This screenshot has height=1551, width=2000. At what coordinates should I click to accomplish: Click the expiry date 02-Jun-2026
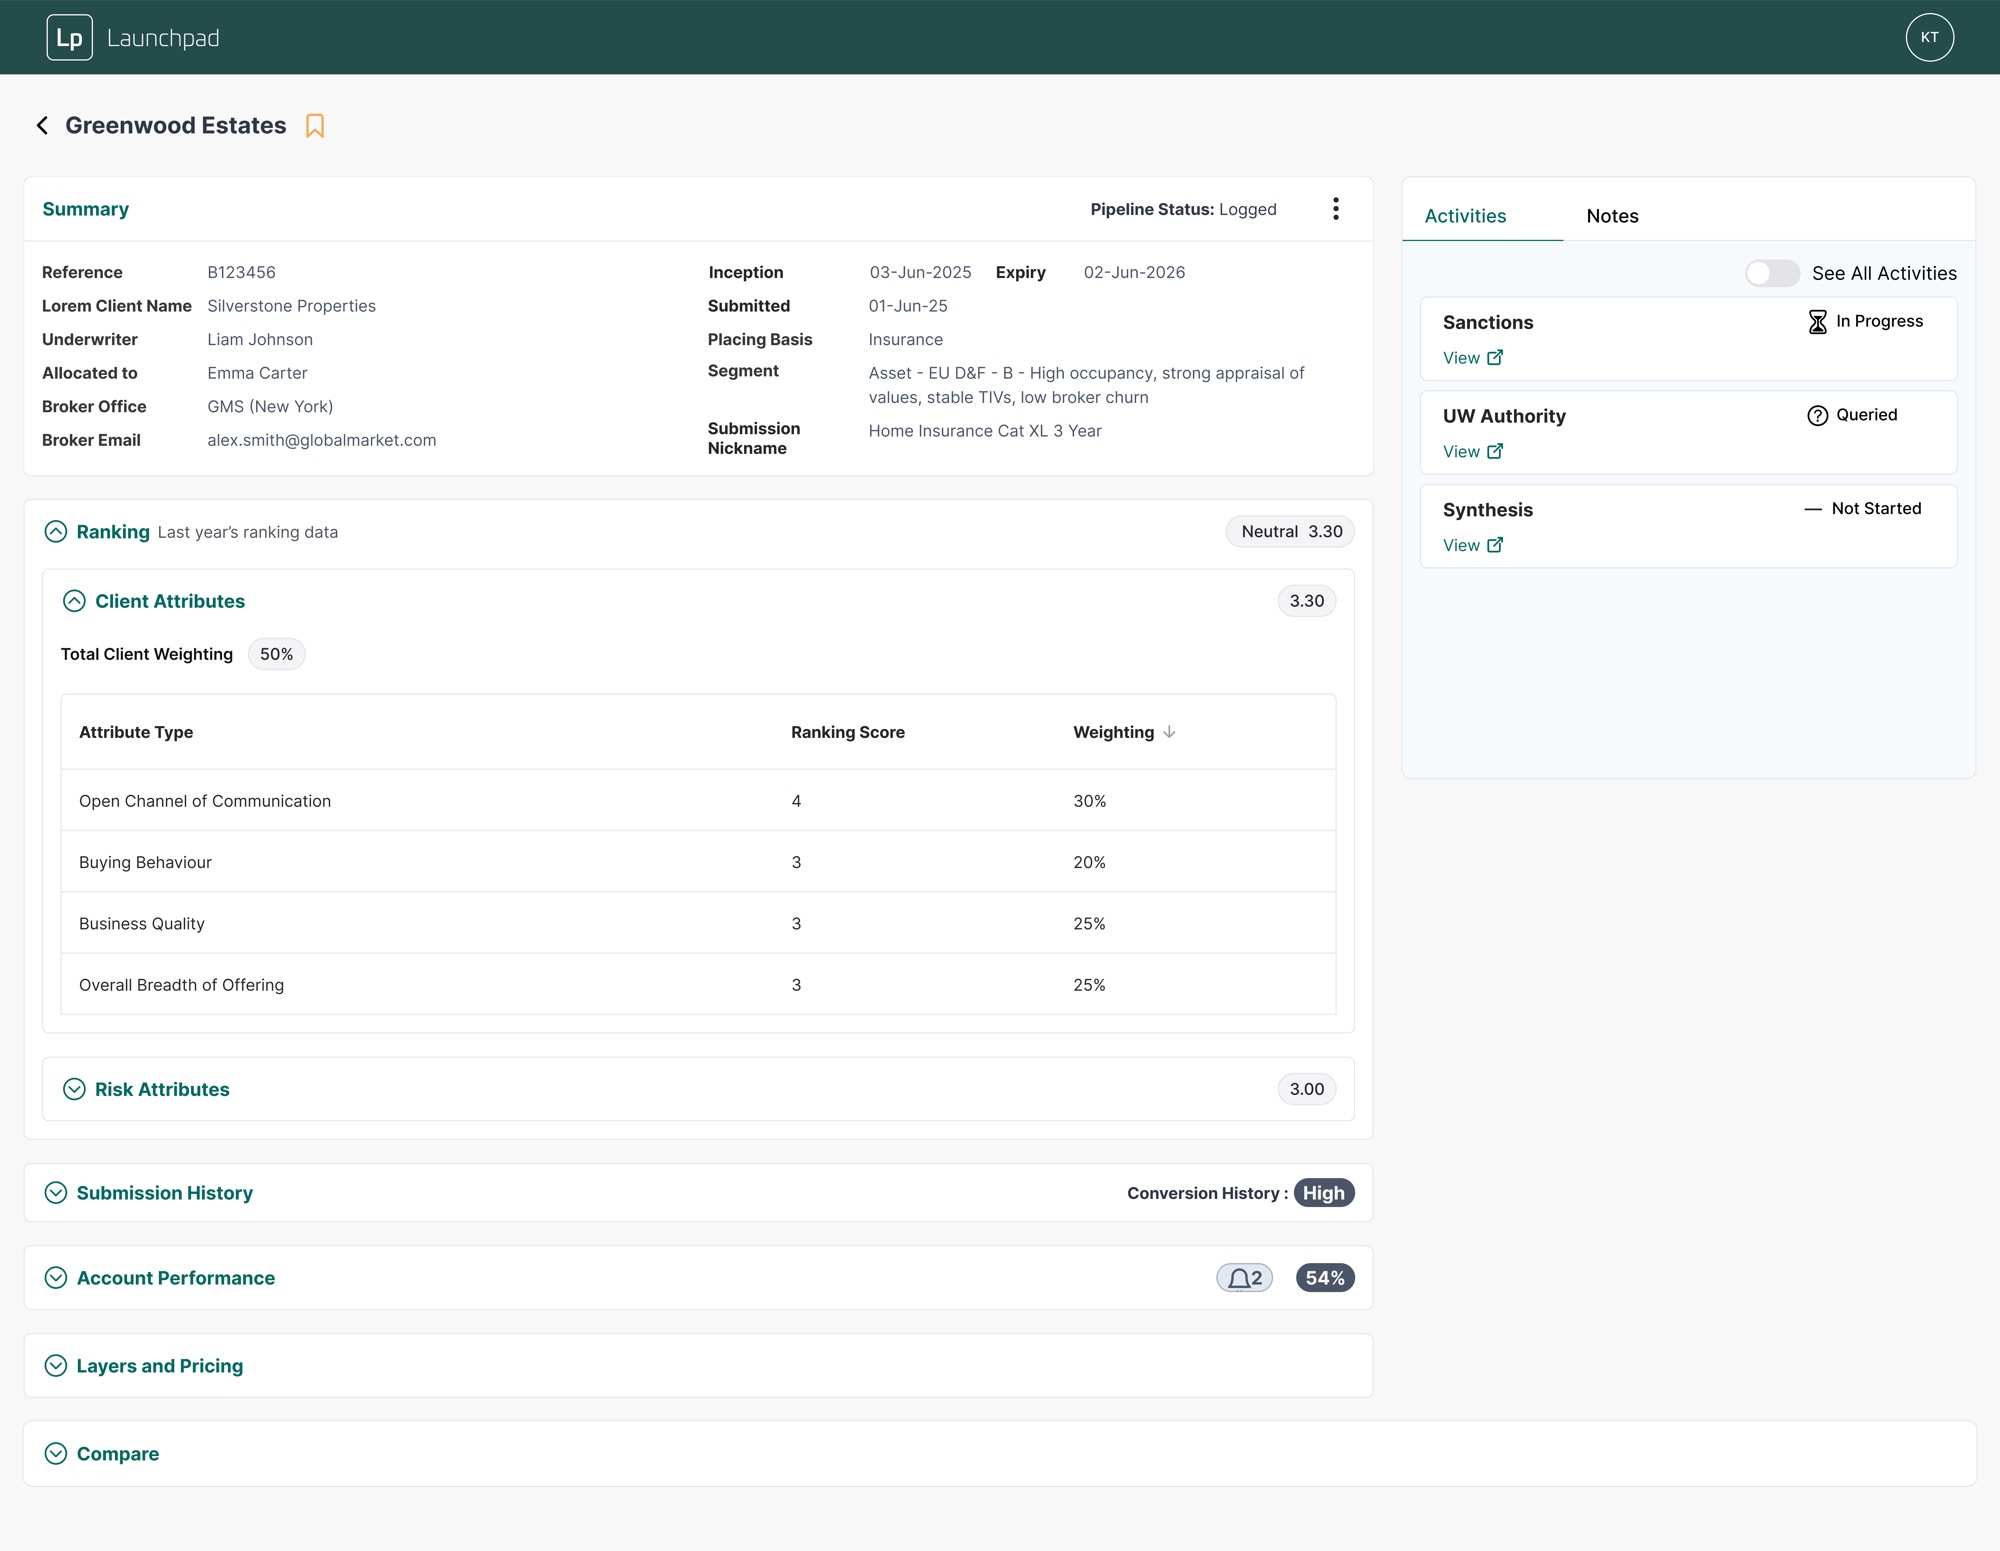click(1134, 272)
